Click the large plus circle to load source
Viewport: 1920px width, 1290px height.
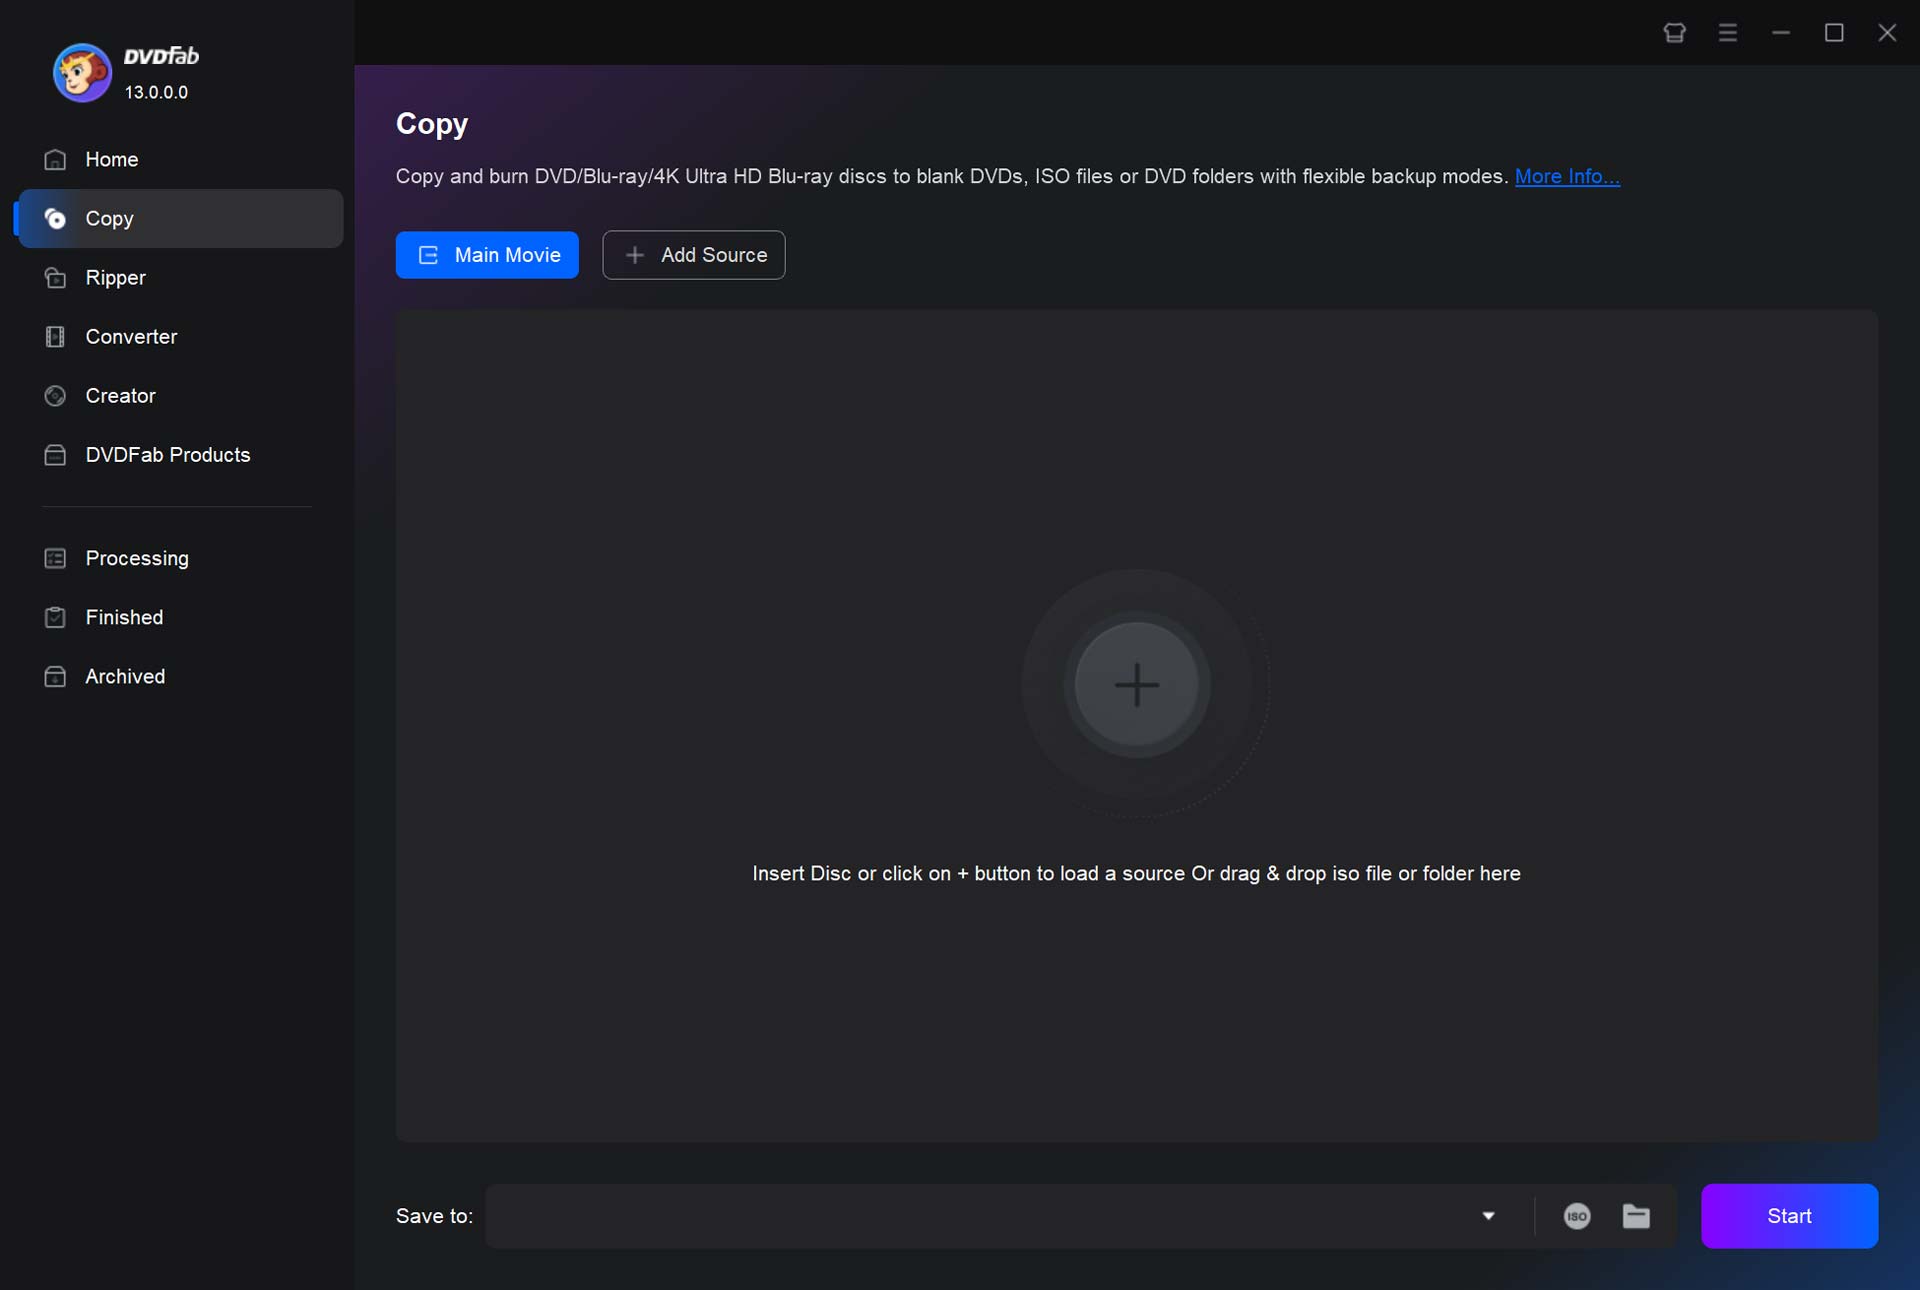tap(1136, 685)
